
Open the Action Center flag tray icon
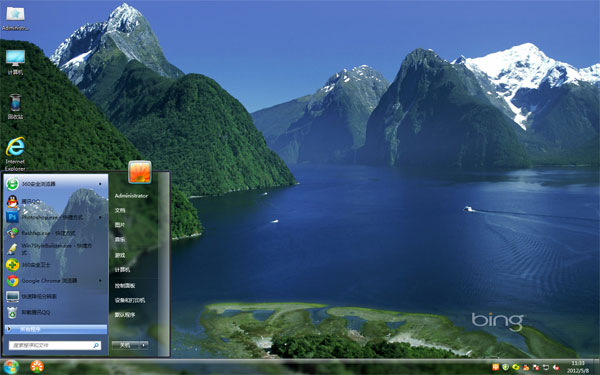(x=536, y=367)
